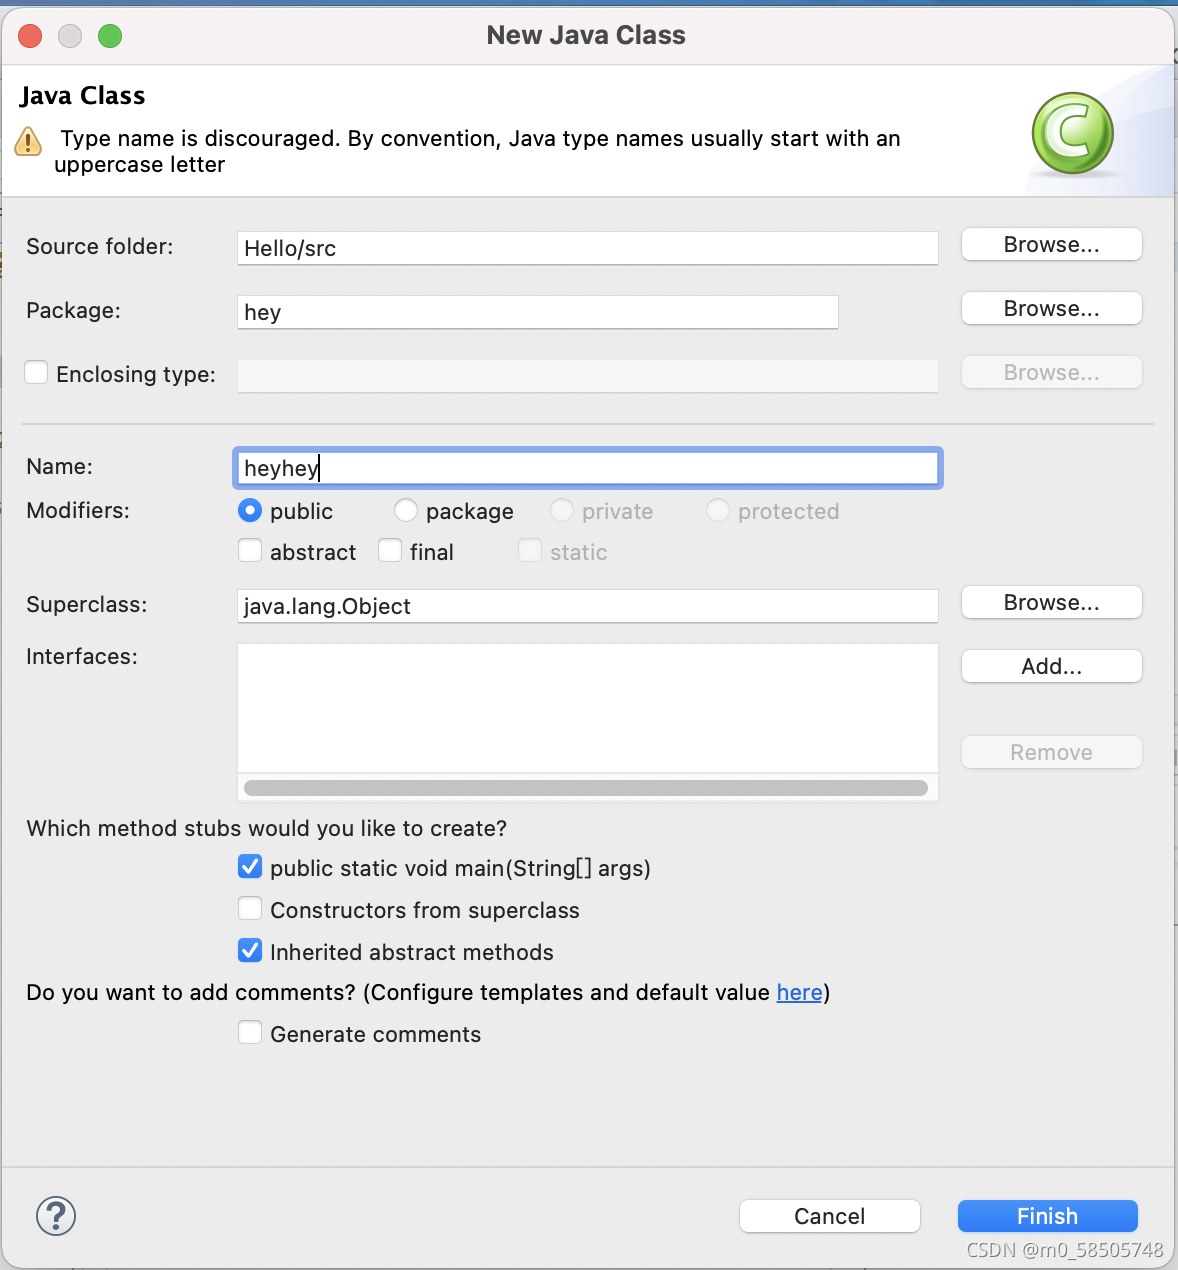
Task: Select the "package" visibility modifier
Action: (x=406, y=510)
